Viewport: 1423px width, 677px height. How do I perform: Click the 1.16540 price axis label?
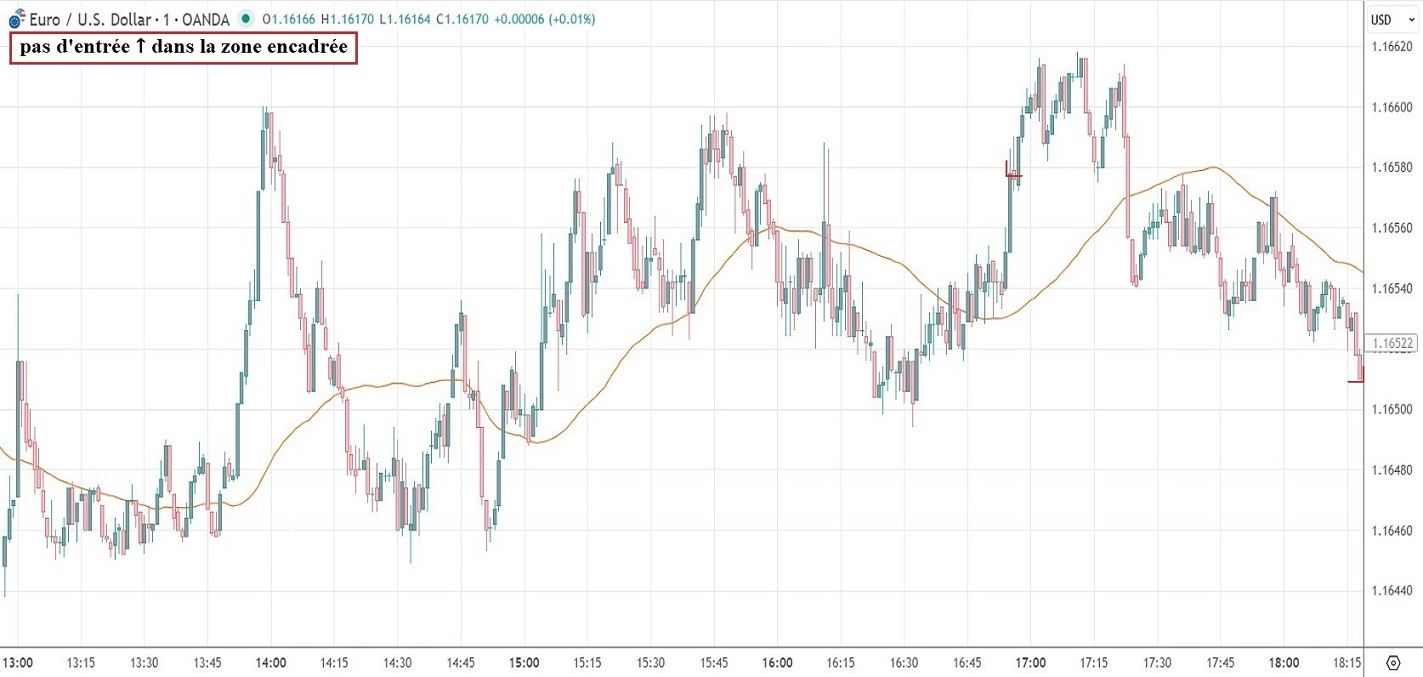point(1392,288)
